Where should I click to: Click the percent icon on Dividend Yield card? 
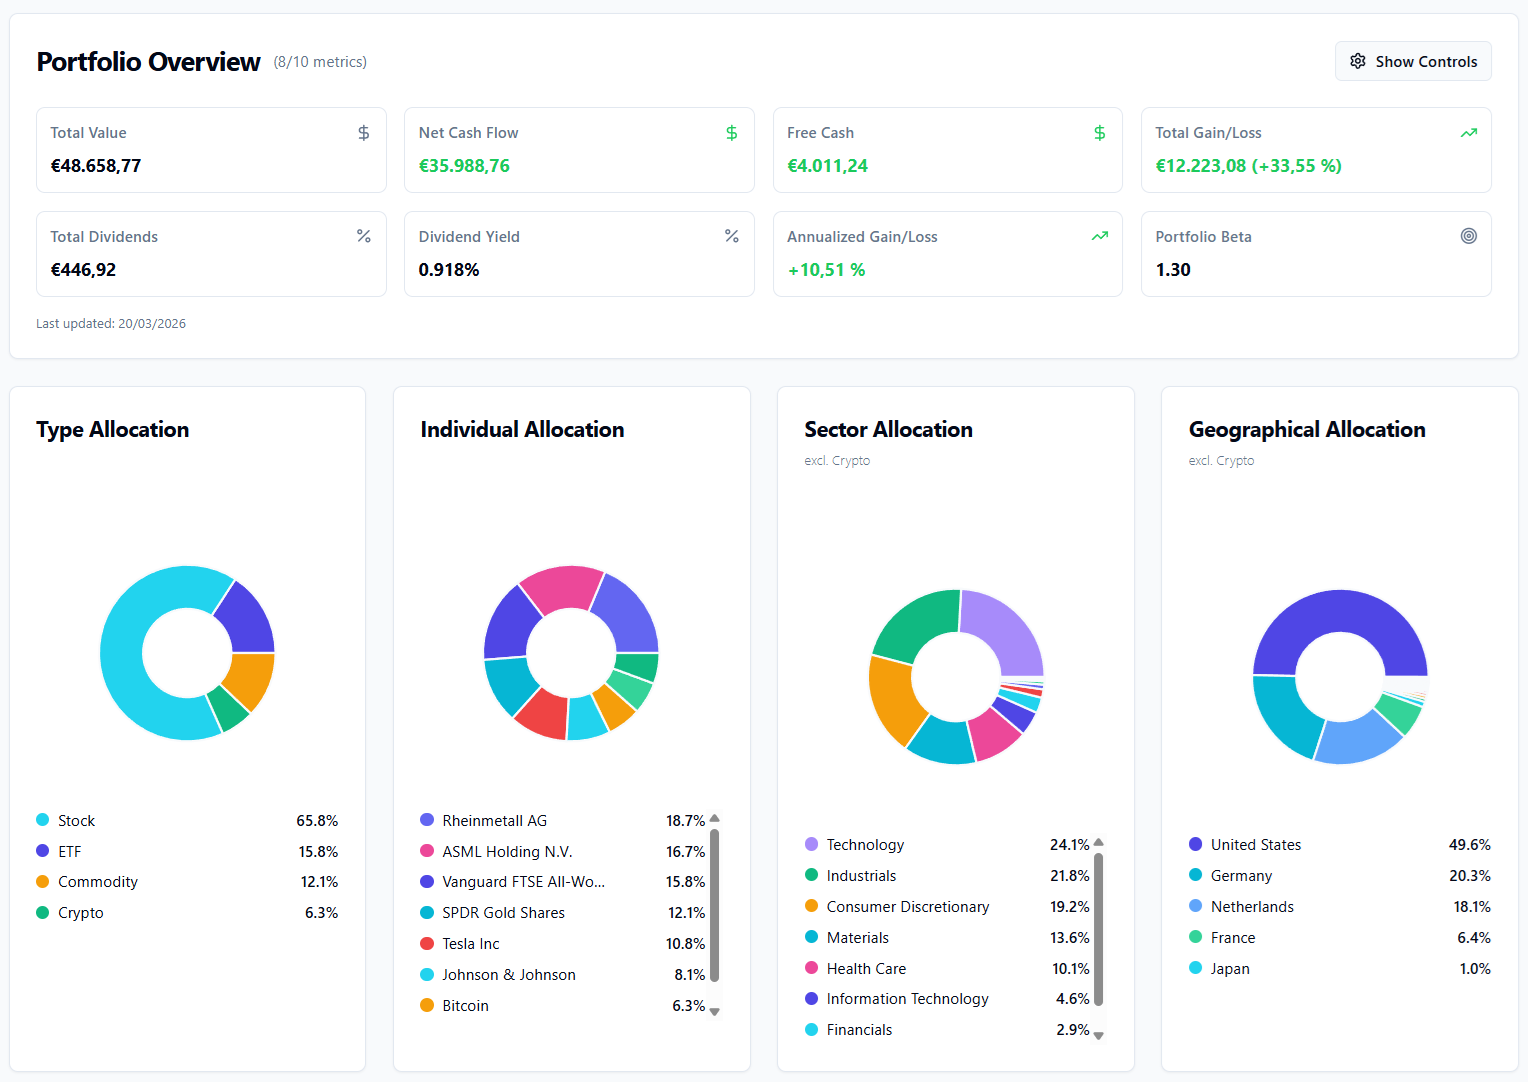[x=732, y=236]
